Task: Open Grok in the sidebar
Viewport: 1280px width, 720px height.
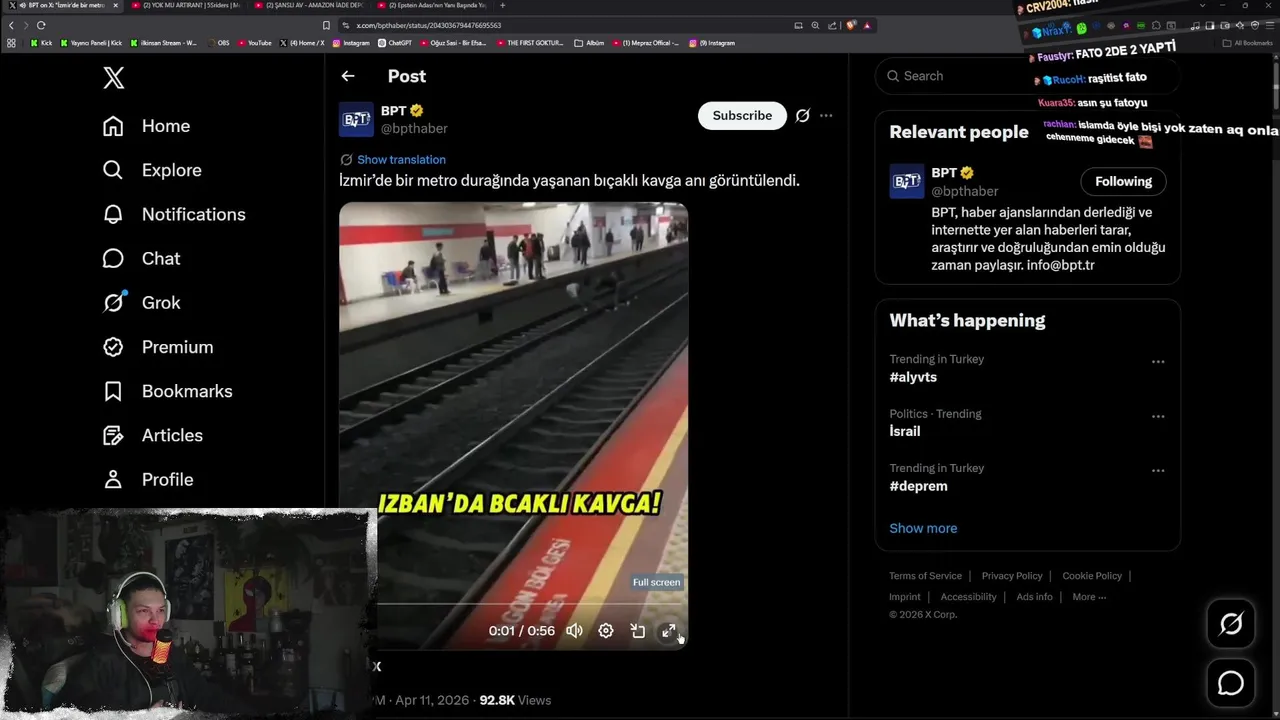Action: point(141,302)
